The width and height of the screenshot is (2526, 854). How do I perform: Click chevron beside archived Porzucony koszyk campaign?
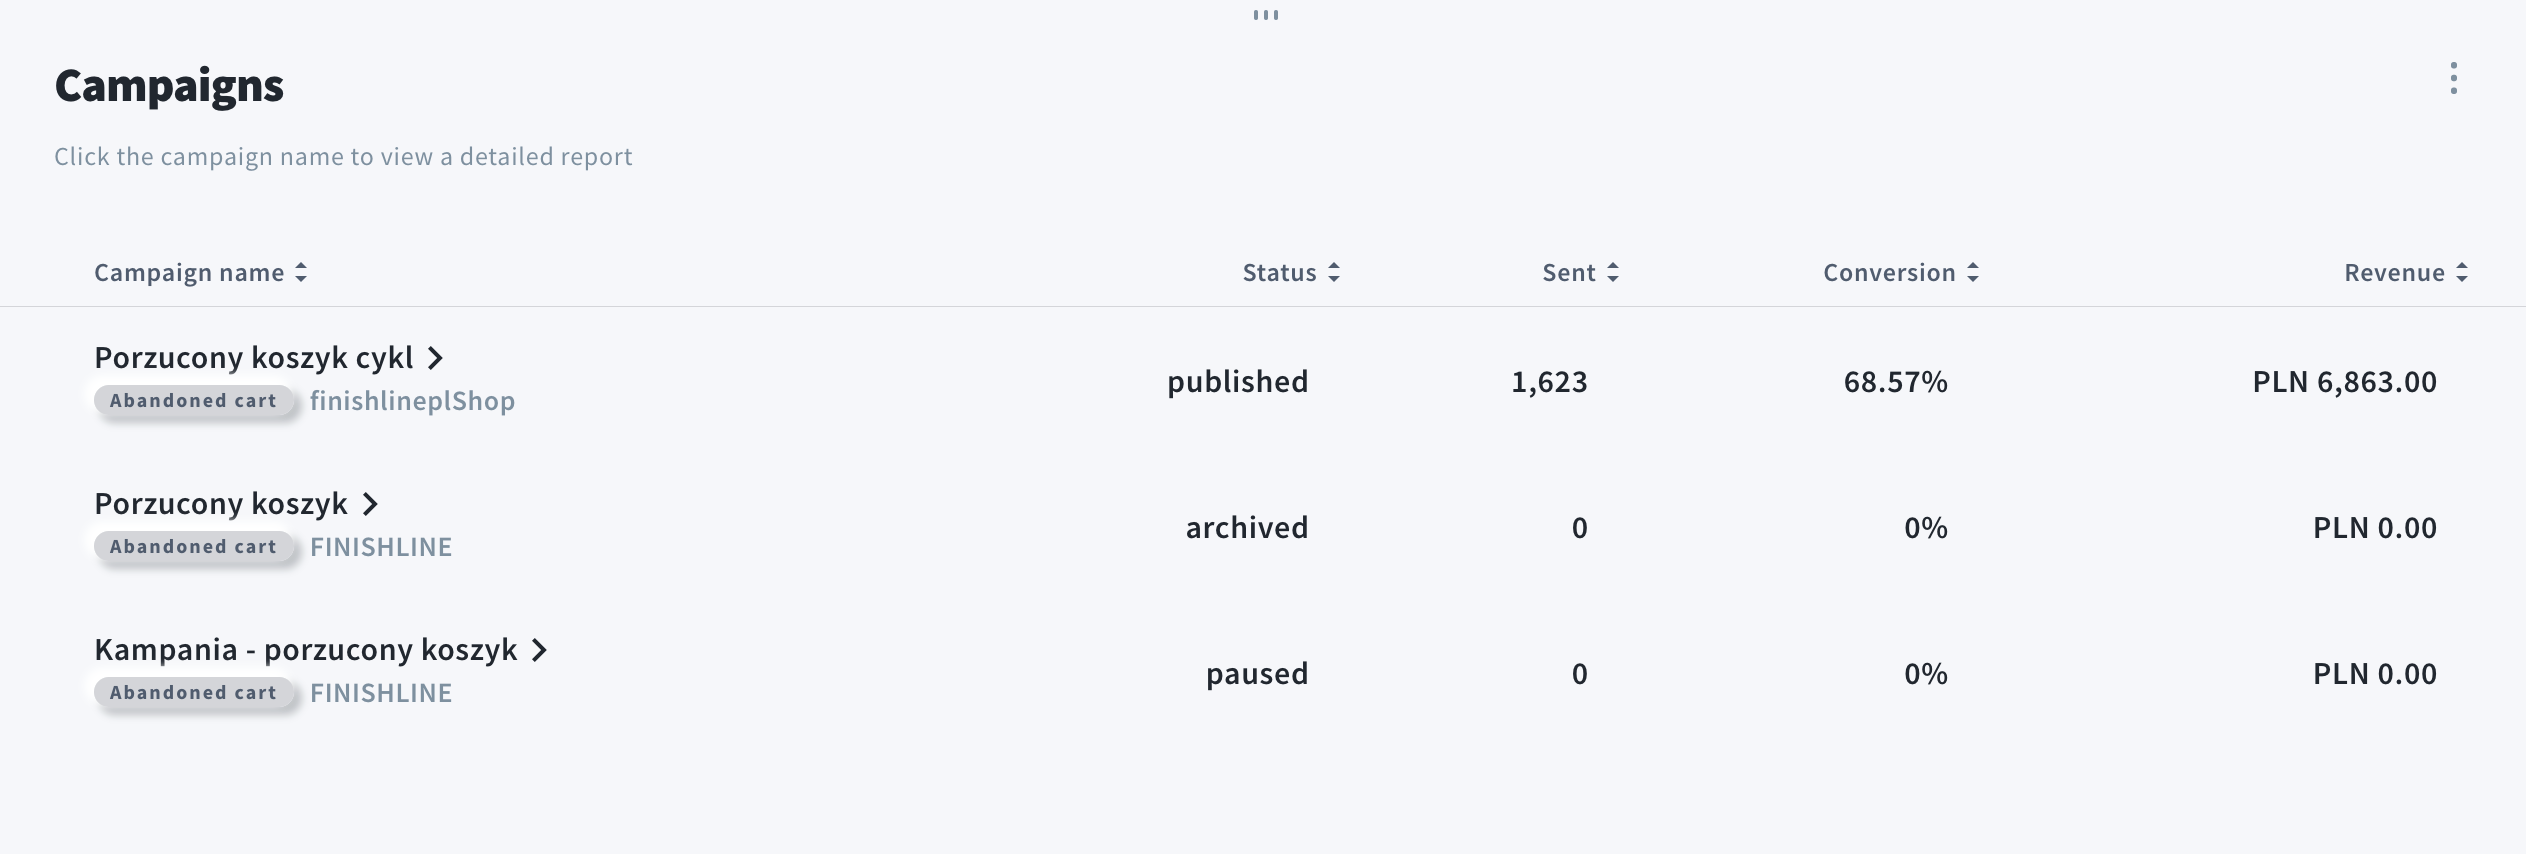[370, 504]
